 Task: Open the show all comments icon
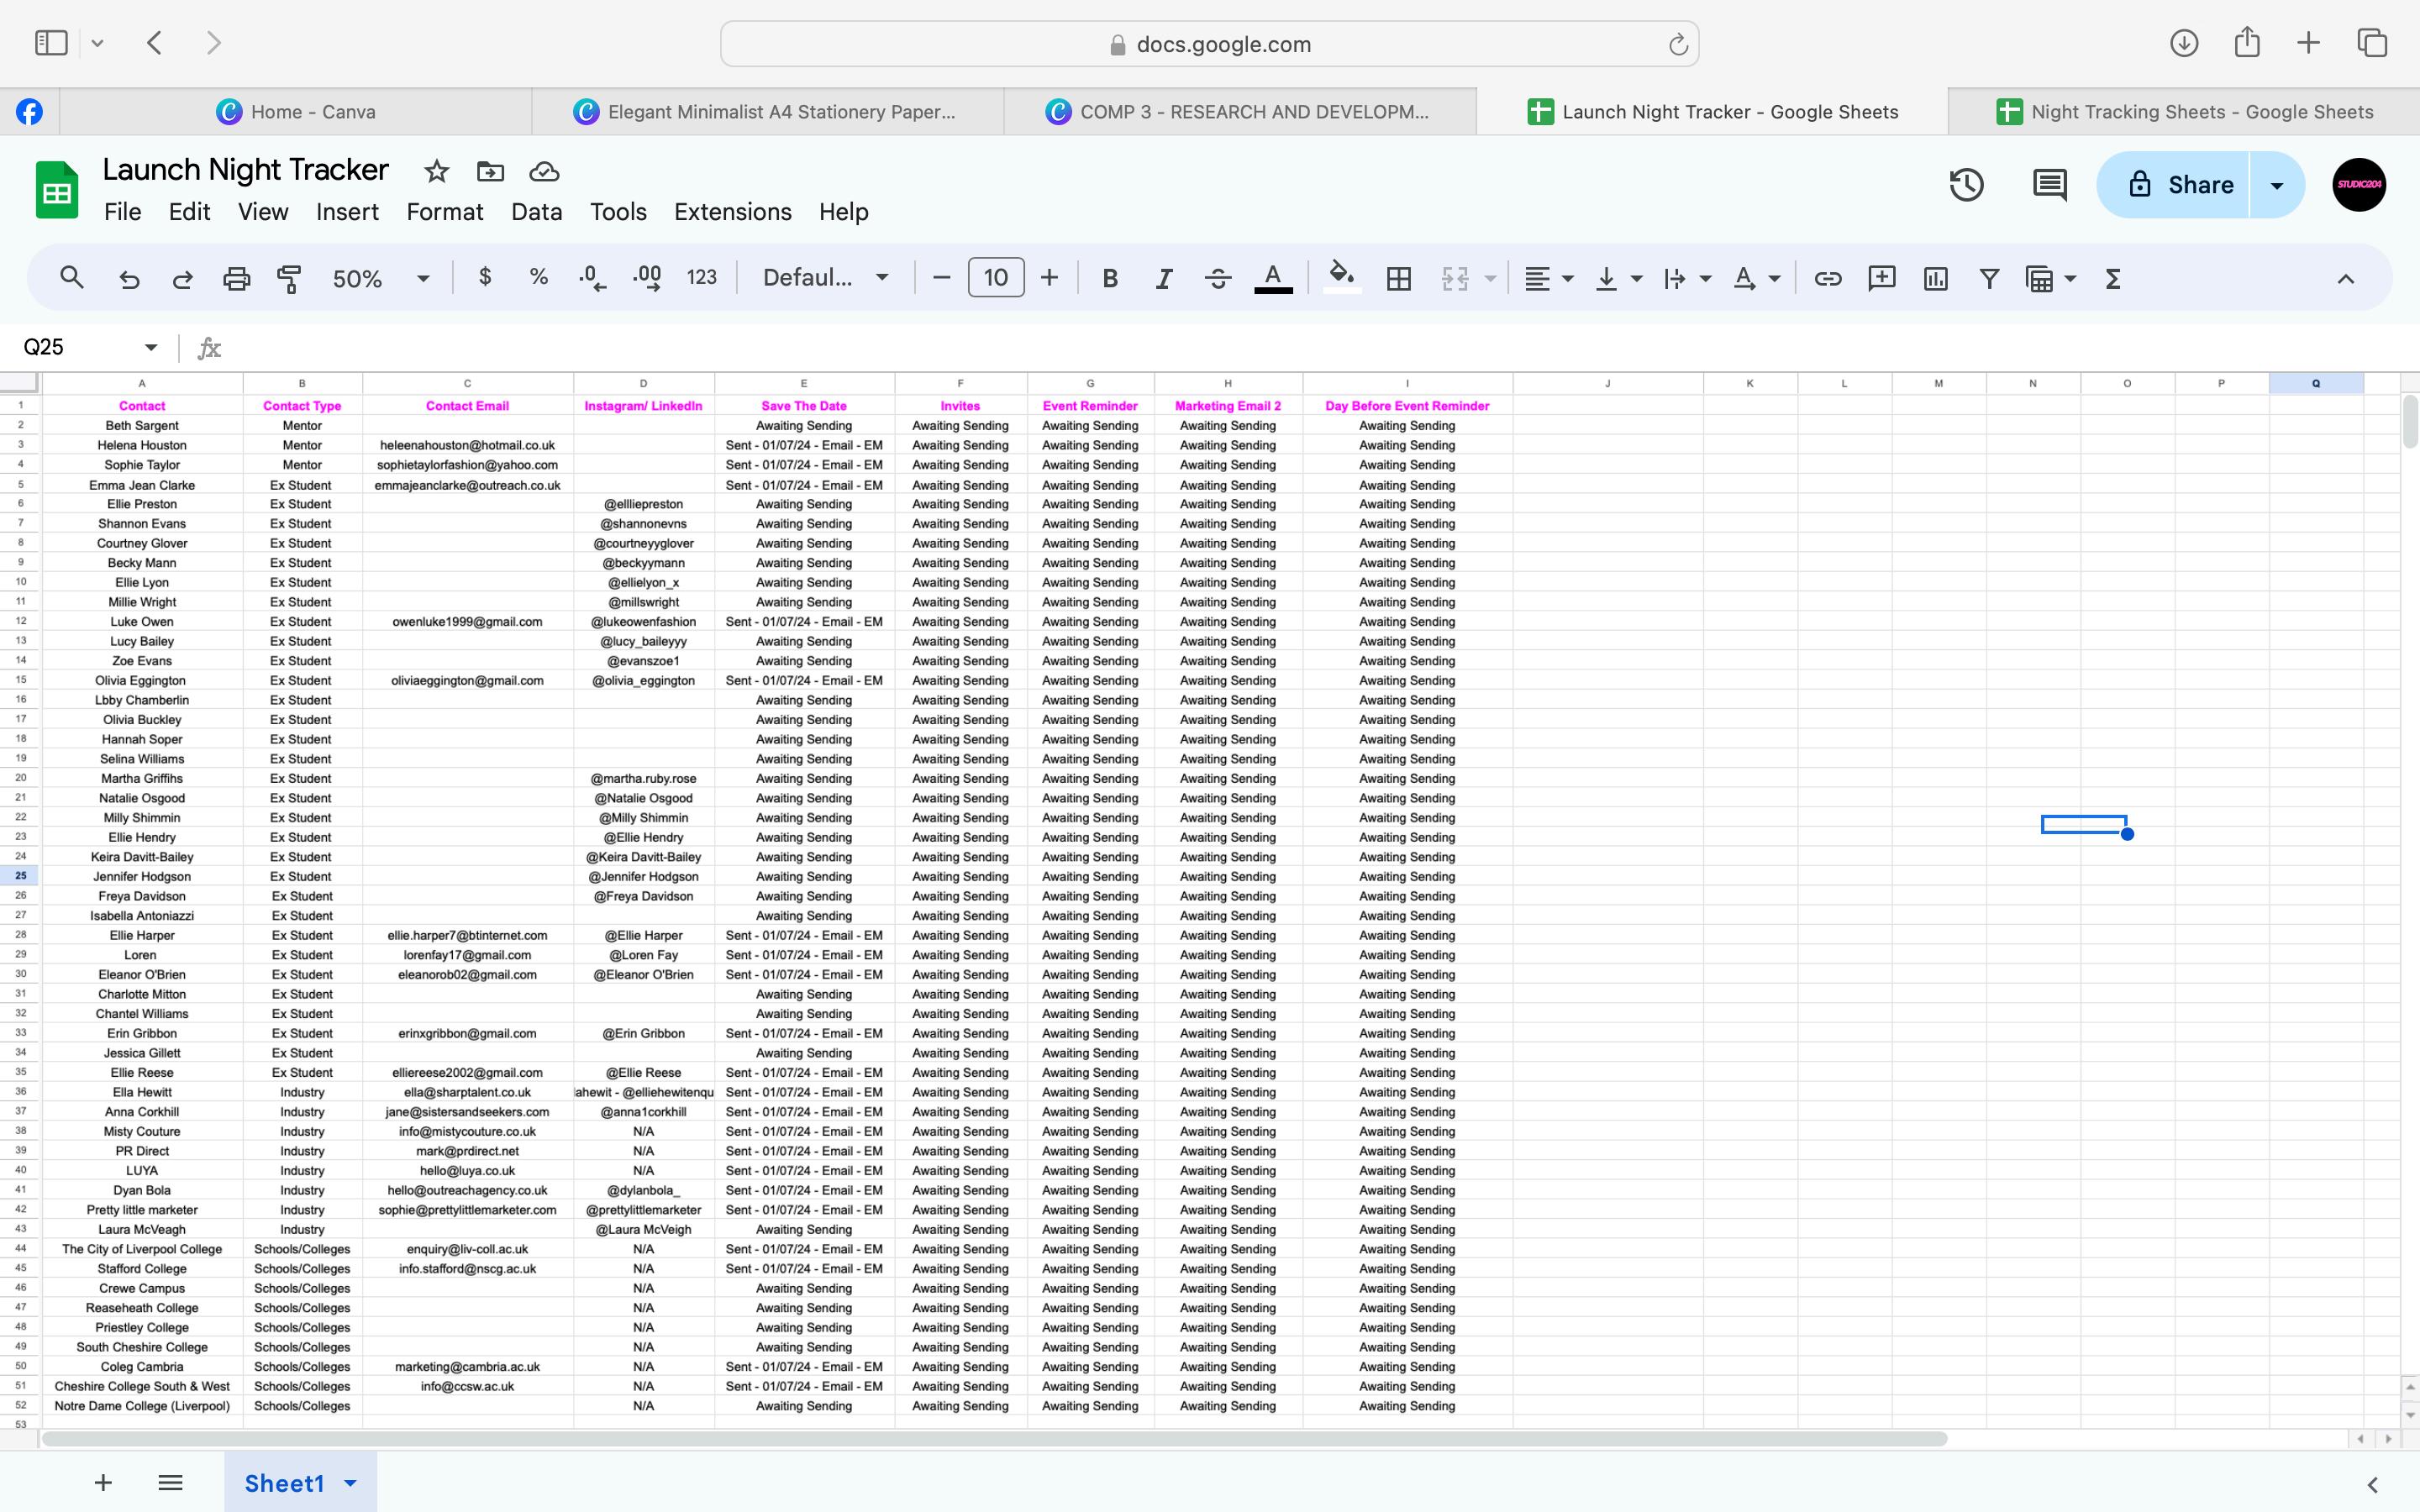[x=2049, y=185]
